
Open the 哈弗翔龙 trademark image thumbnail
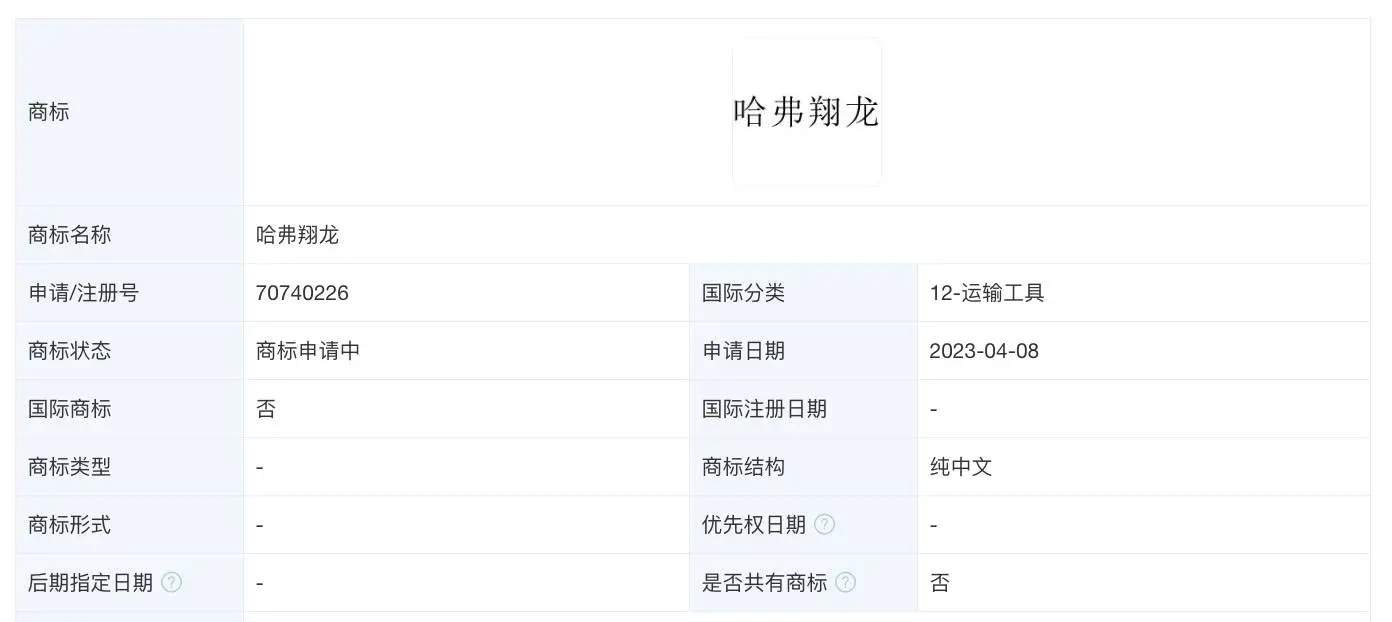(x=806, y=111)
